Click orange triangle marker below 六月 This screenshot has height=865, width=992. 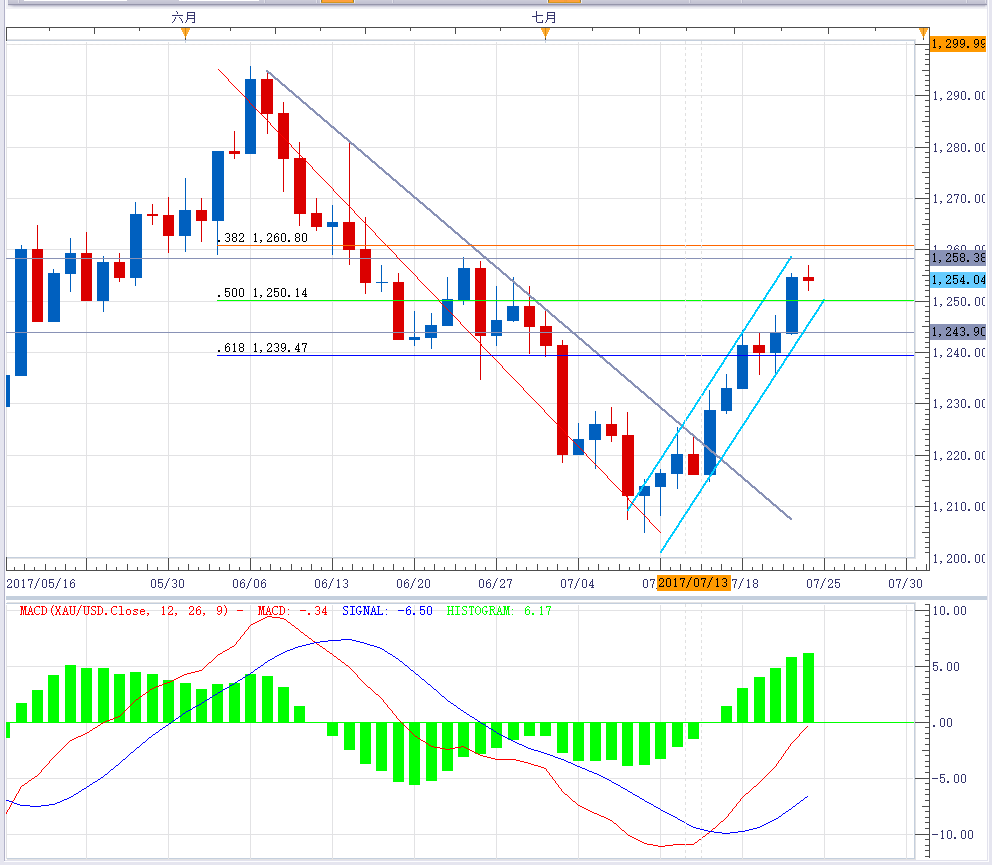coord(185,34)
